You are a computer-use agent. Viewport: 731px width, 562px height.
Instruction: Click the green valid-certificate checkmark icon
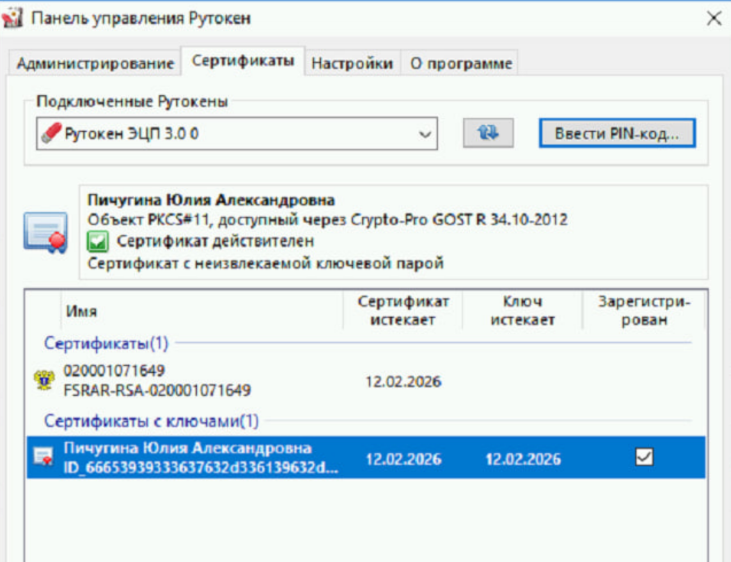point(98,241)
